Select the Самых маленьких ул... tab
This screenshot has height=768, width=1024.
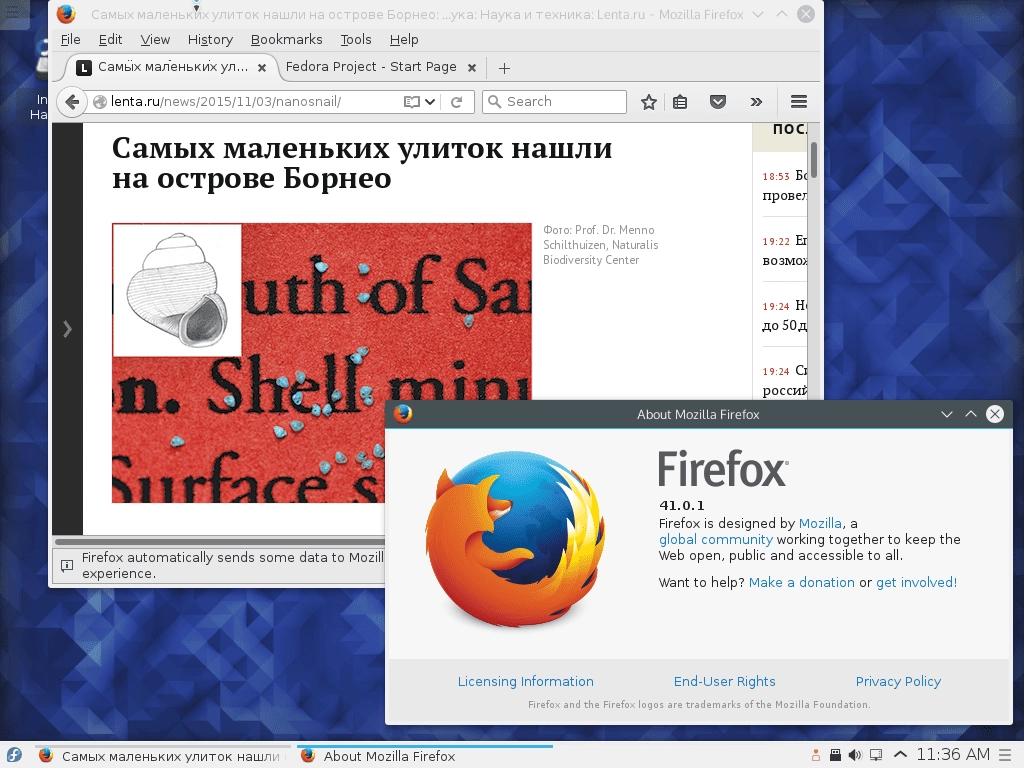pyautogui.click(x=173, y=67)
